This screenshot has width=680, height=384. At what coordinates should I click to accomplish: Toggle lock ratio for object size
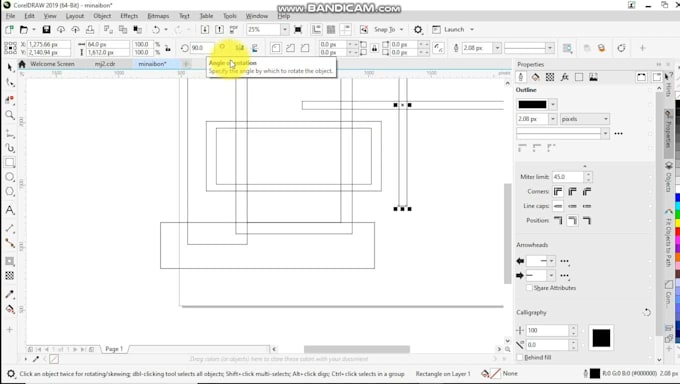[x=167, y=48]
